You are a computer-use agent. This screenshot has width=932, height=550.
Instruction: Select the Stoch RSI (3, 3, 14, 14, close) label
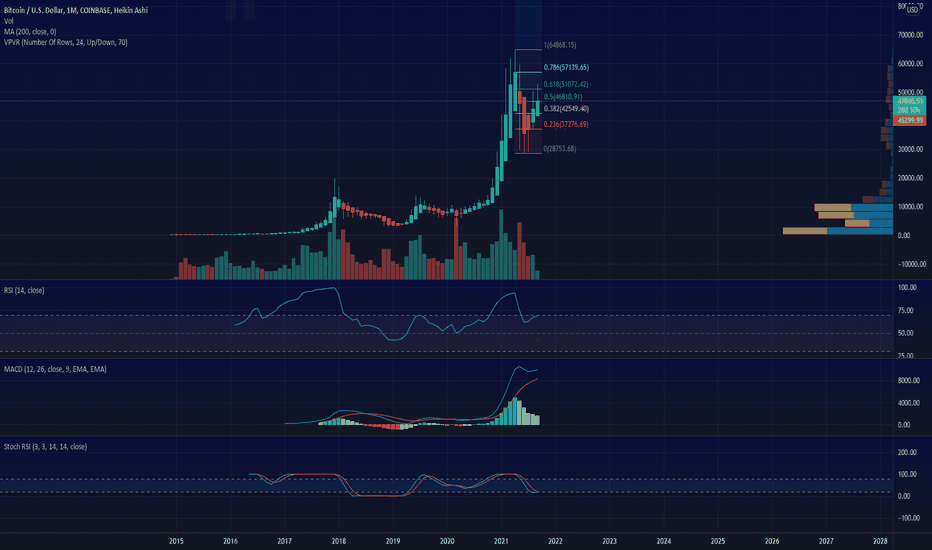tap(45, 447)
